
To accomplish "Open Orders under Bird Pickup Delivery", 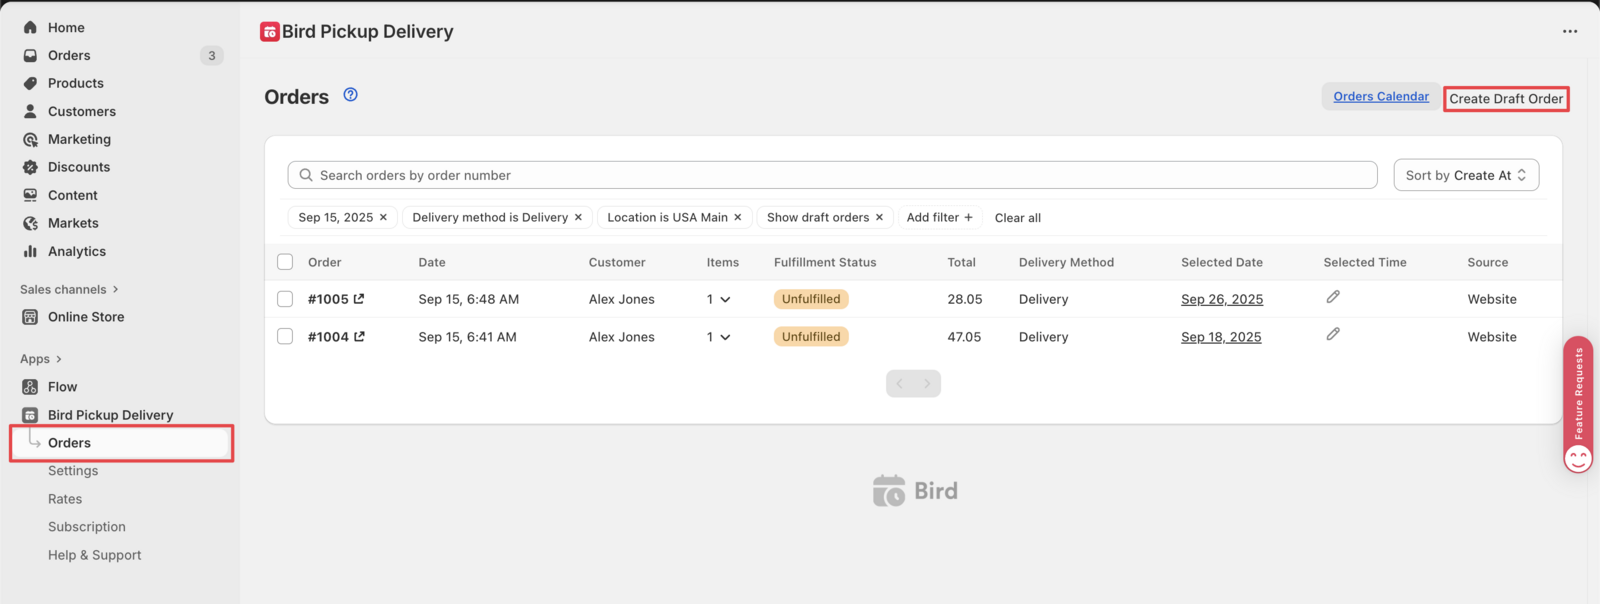I will click(122, 443).
